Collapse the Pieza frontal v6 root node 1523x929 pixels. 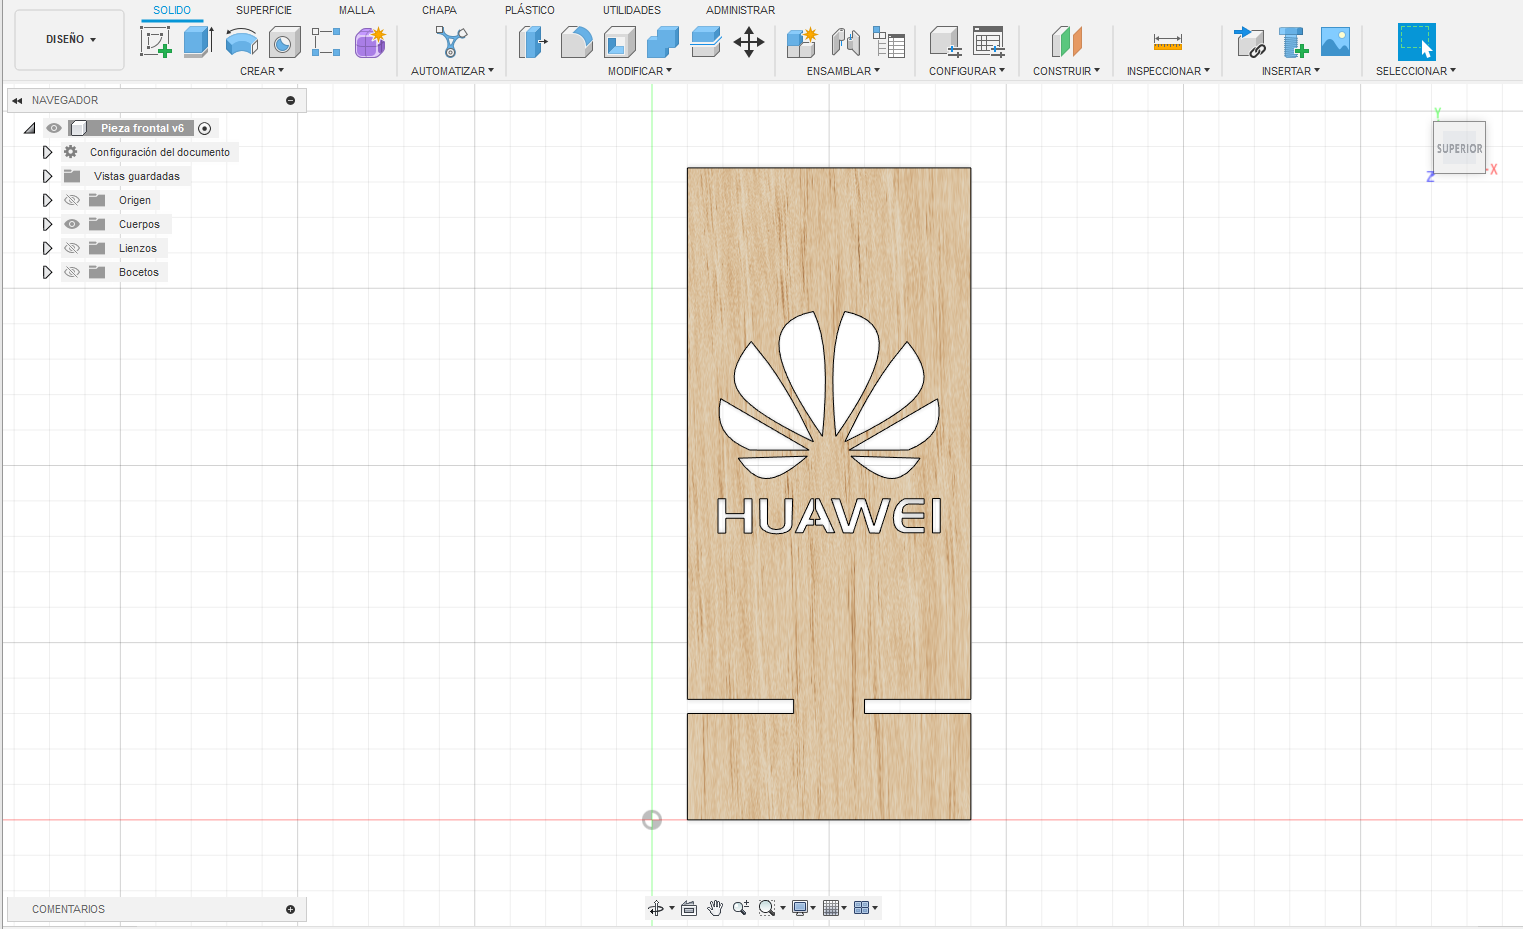29,128
